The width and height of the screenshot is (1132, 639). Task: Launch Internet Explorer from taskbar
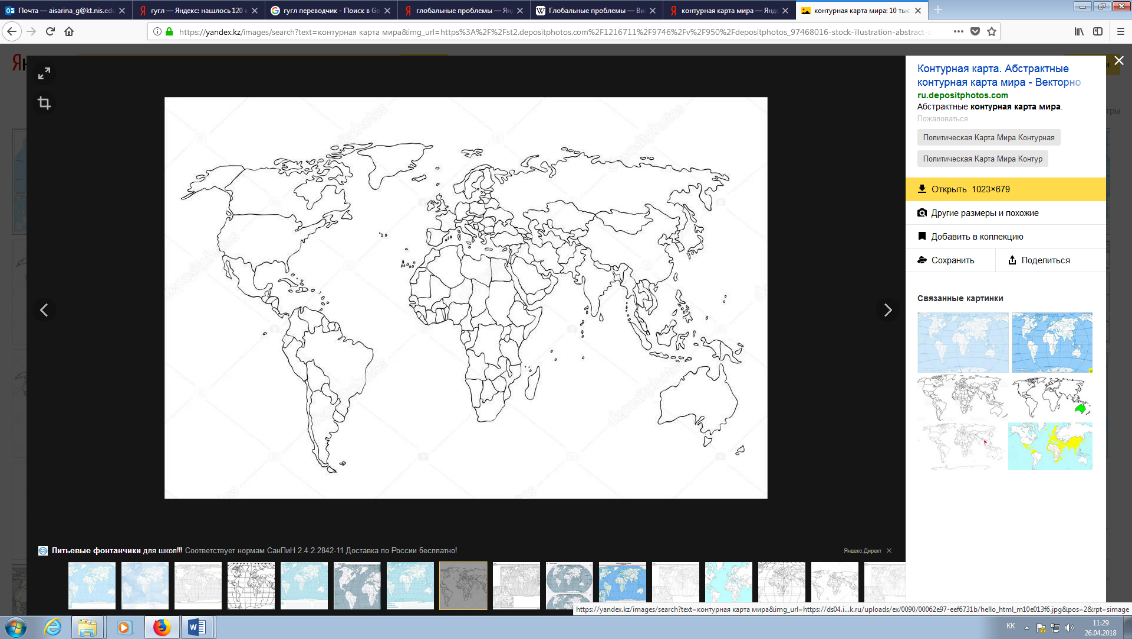point(53,627)
